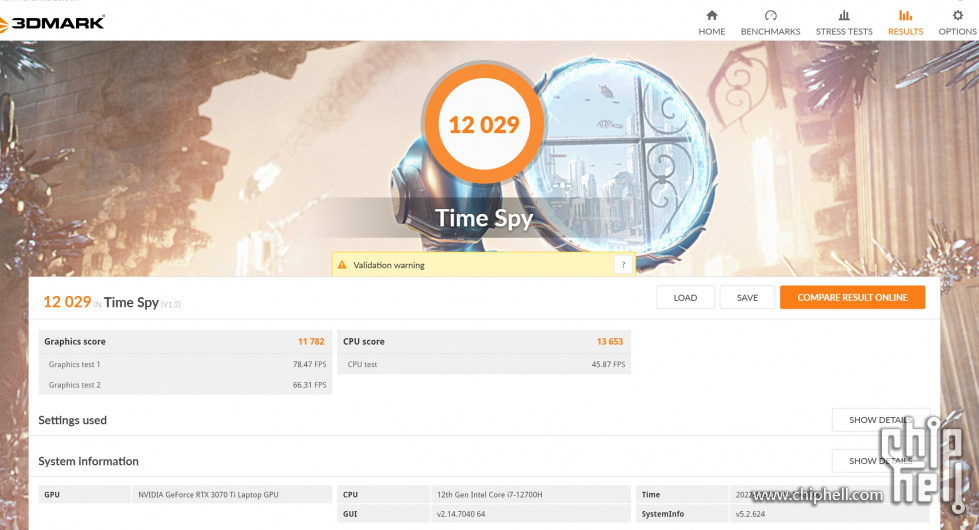
Task: Click the Graphics score heading
Action: click(74, 341)
